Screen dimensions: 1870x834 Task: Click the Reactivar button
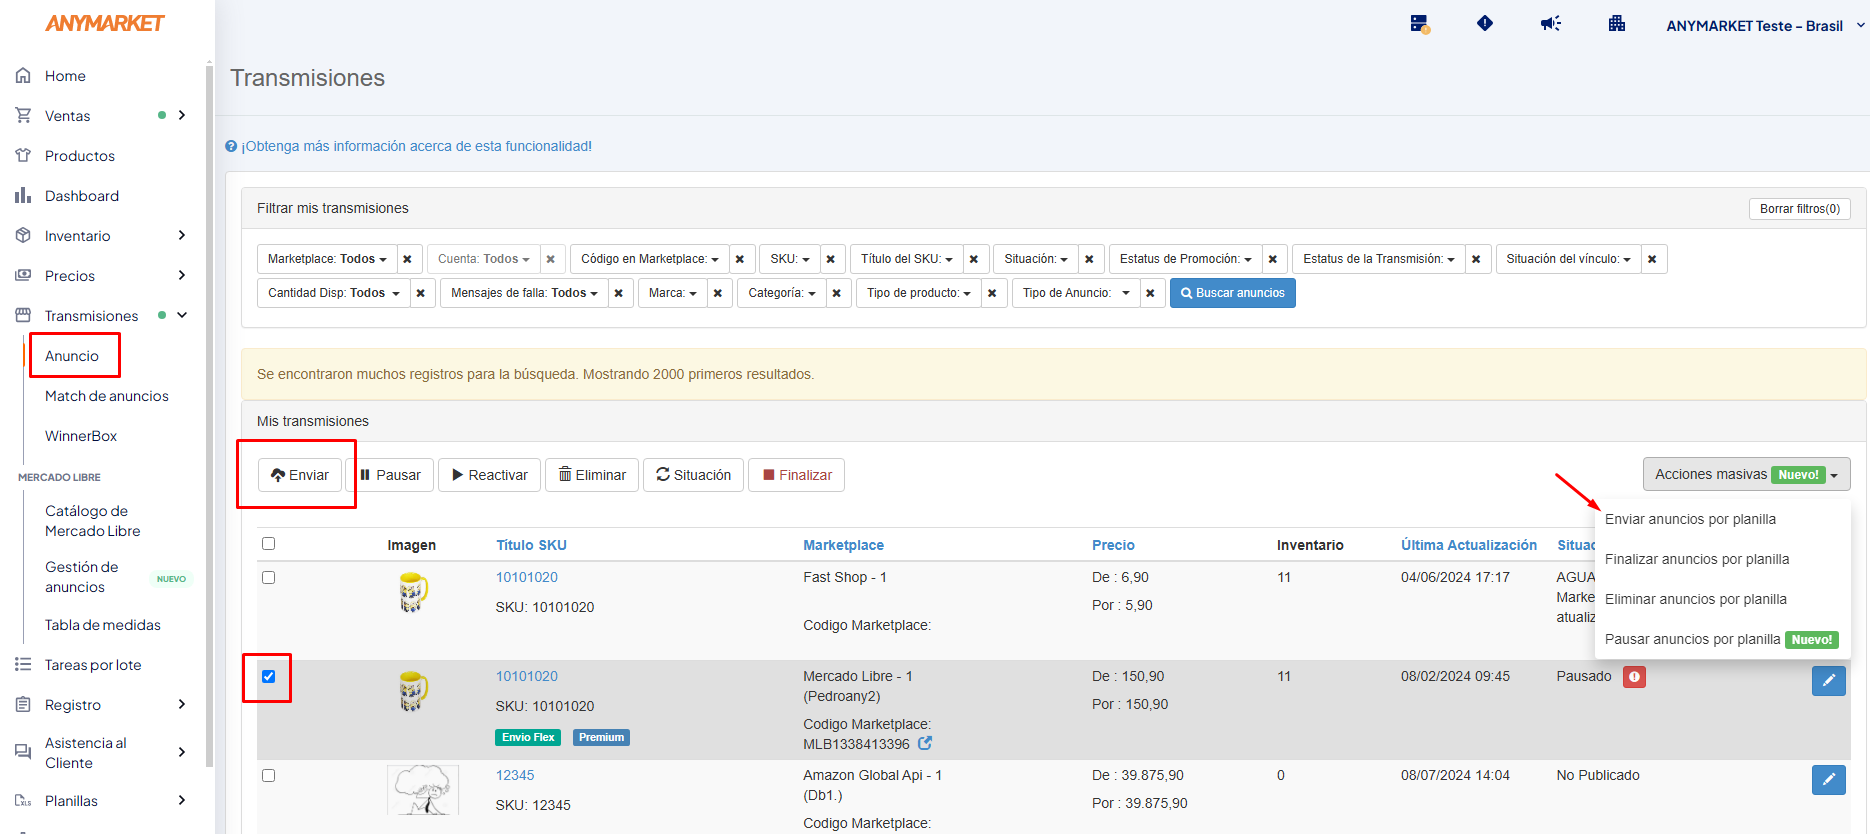pyautogui.click(x=489, y=475)
